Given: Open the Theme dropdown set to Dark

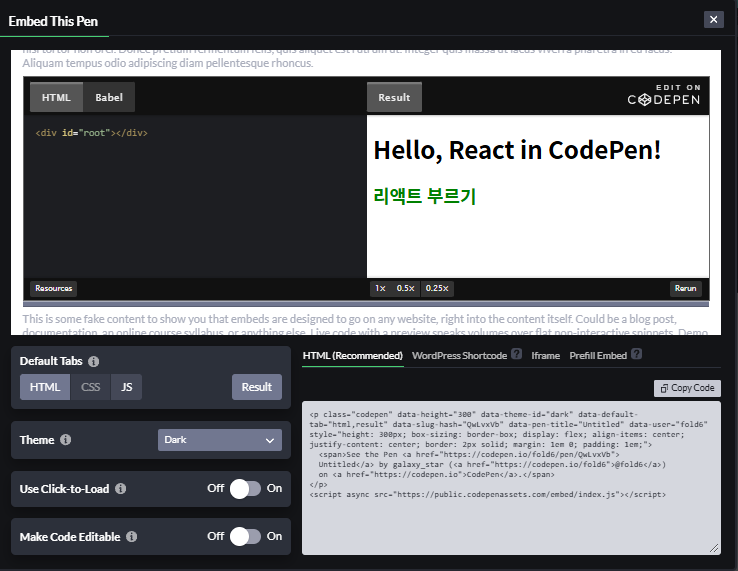Looking at the screenshot, I should pyautogui.click(x=220, y=440).
